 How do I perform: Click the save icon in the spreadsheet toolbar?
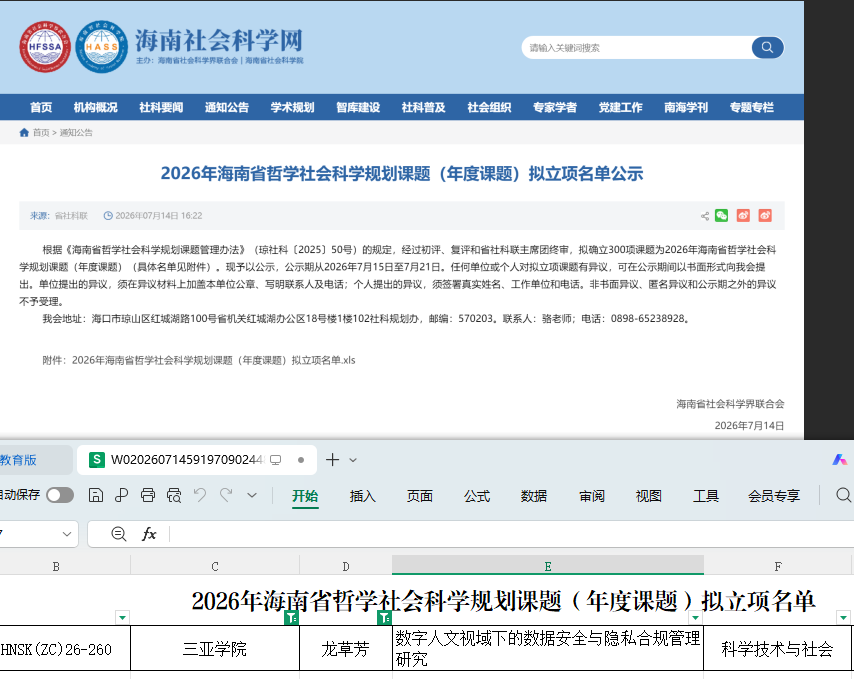tap(96, 495)
